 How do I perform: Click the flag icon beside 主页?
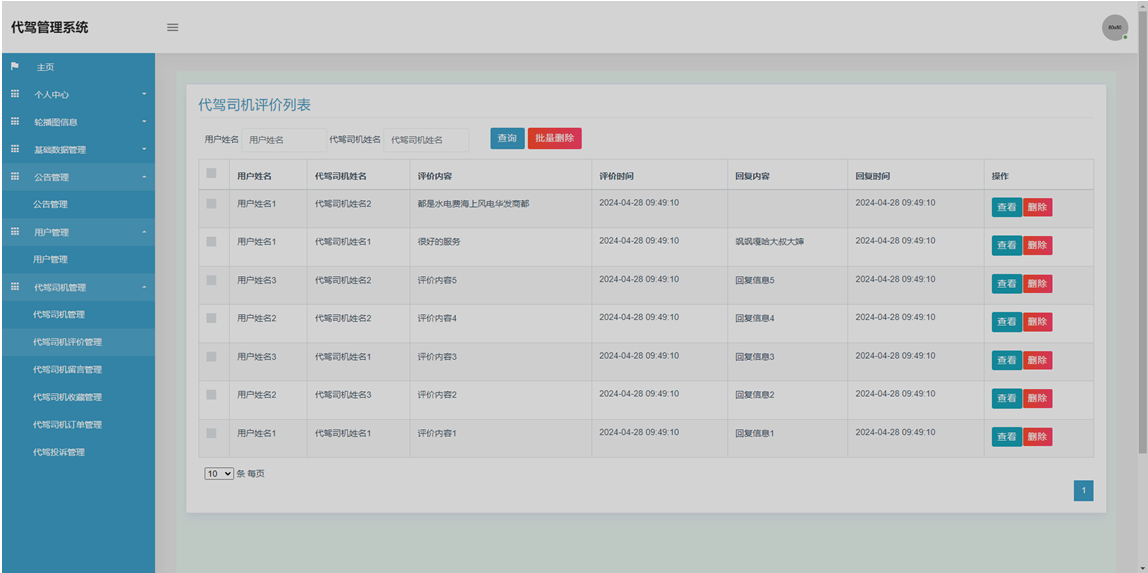[x=15, y=67]
